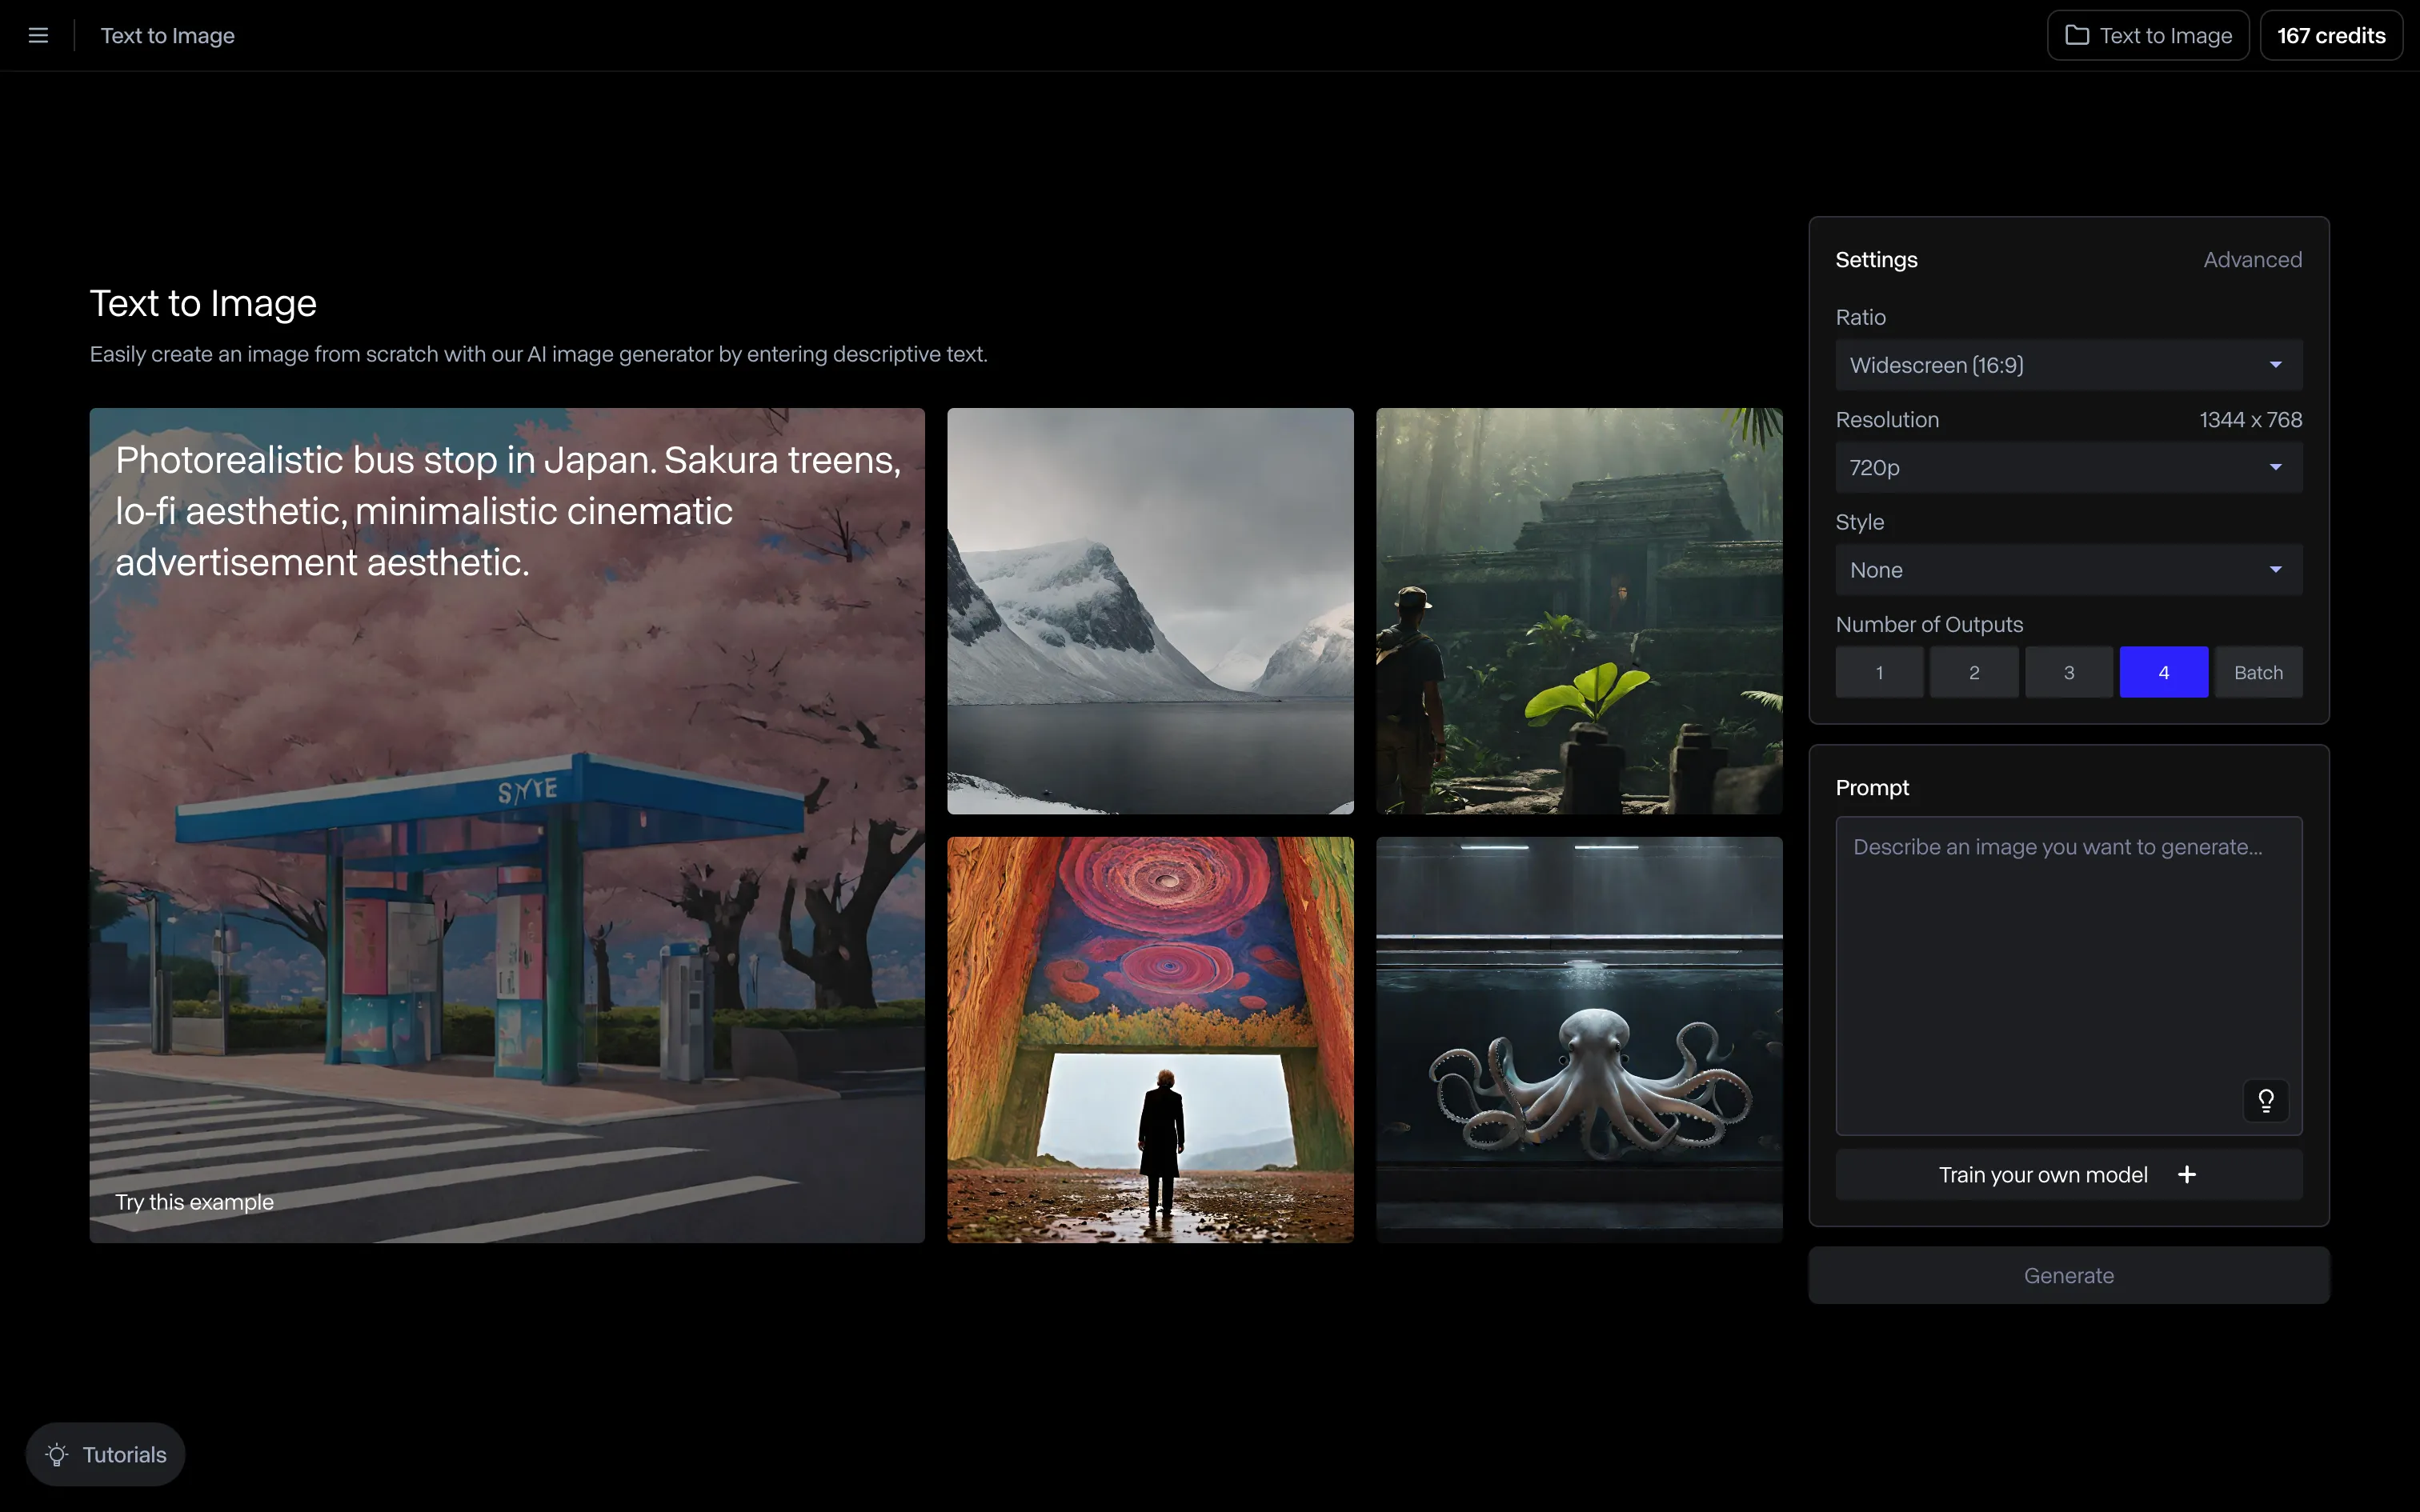This screenshot has width=2420, height=1512.
Task: Set number of outputs to 3
Action: pyautogui.click(x=2068, y=672)
